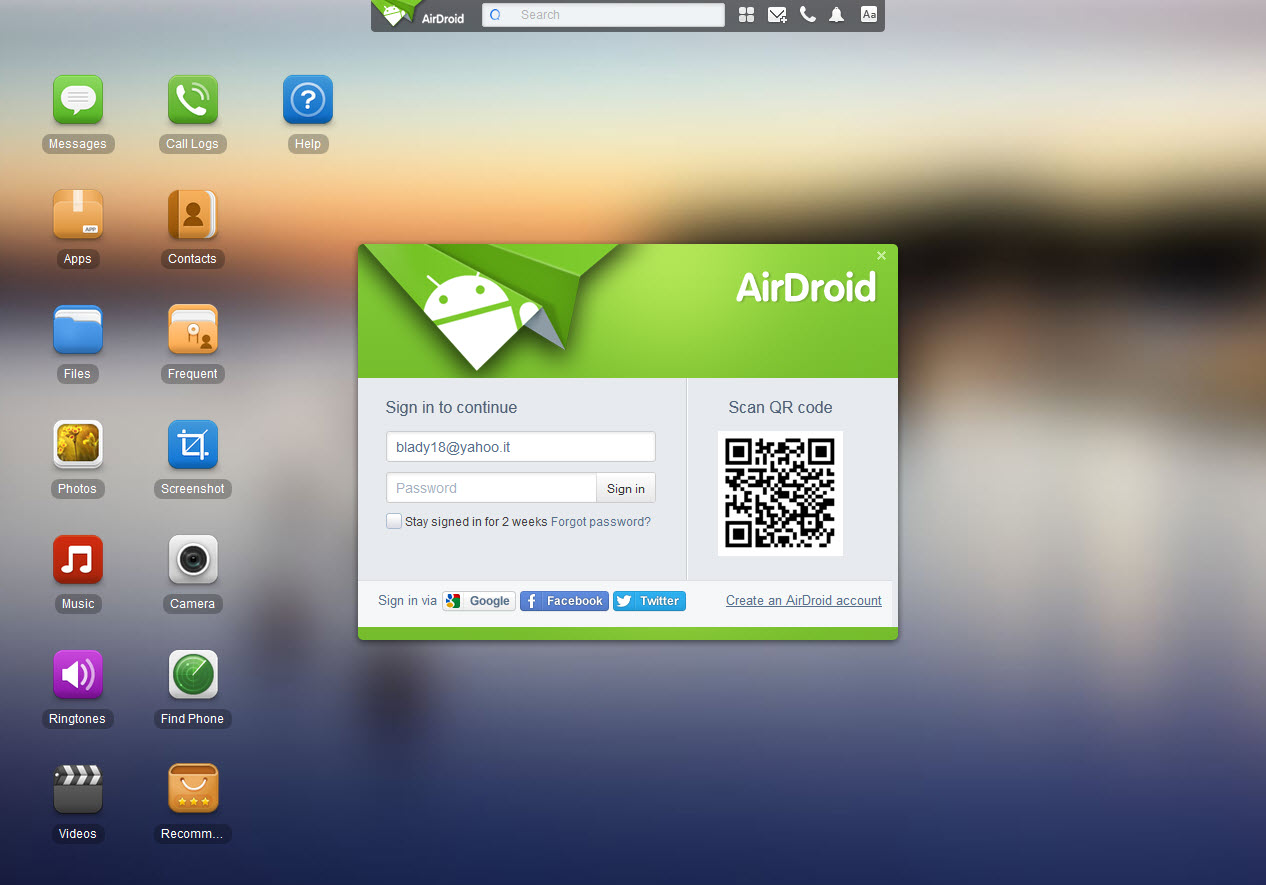The height and width of the screenshot is (885, 1266).
Task: Open the Files folder icon
Action: coord(78,330)
